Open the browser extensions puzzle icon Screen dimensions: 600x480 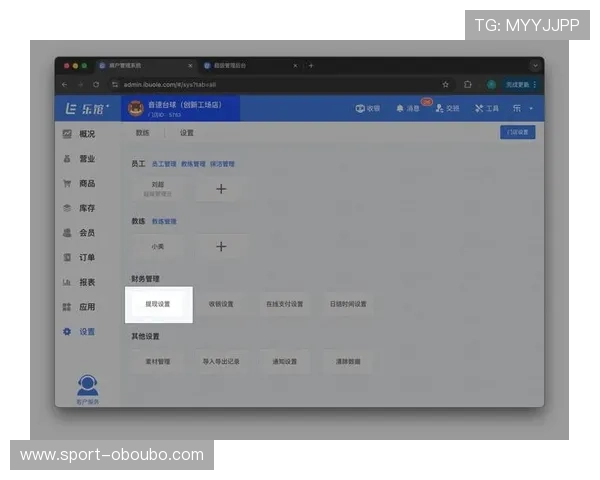pyautogui.click(x=468, y=85)
